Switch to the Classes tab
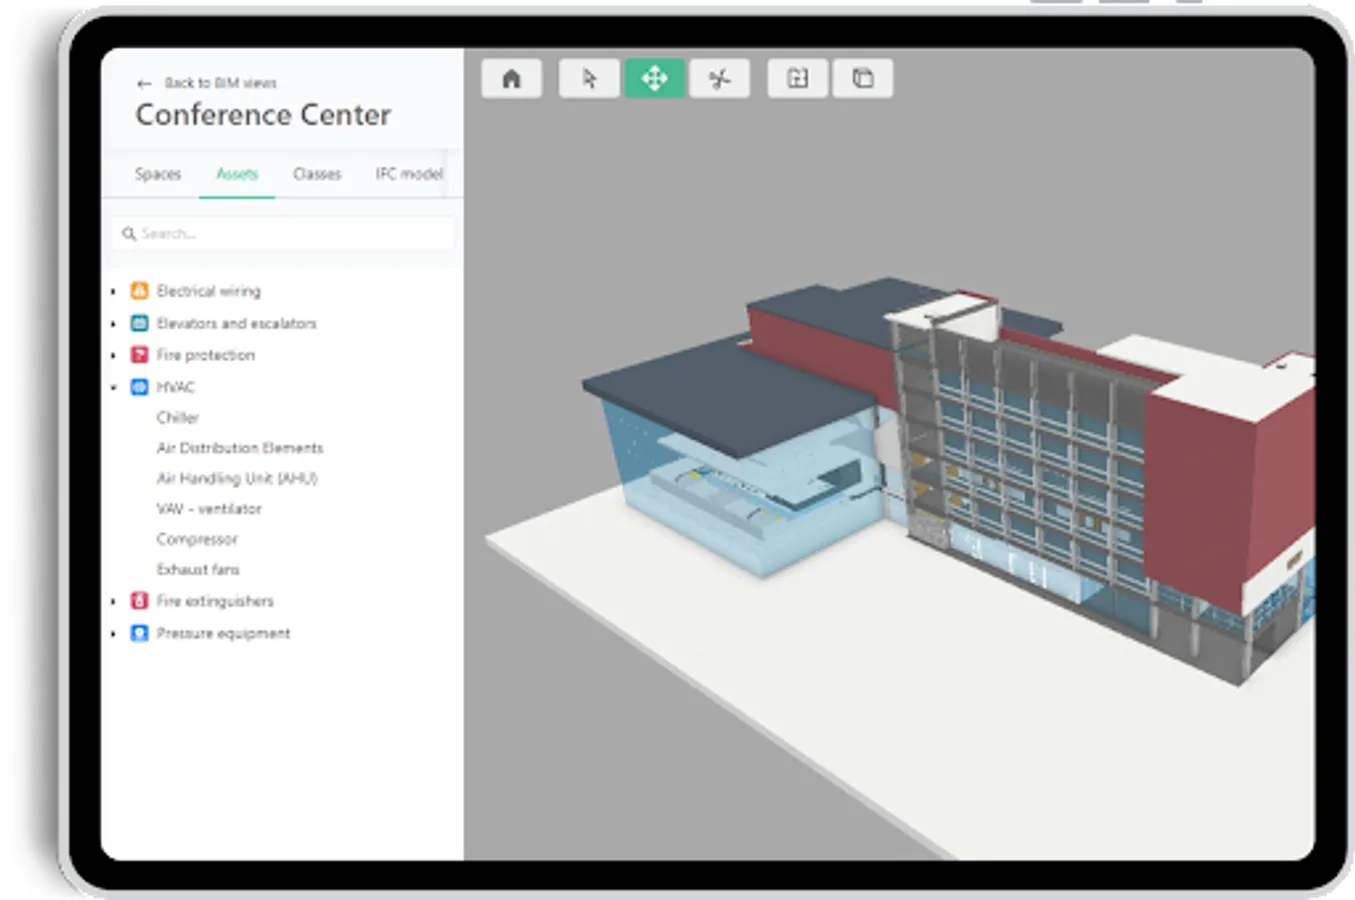 [317, 174]
